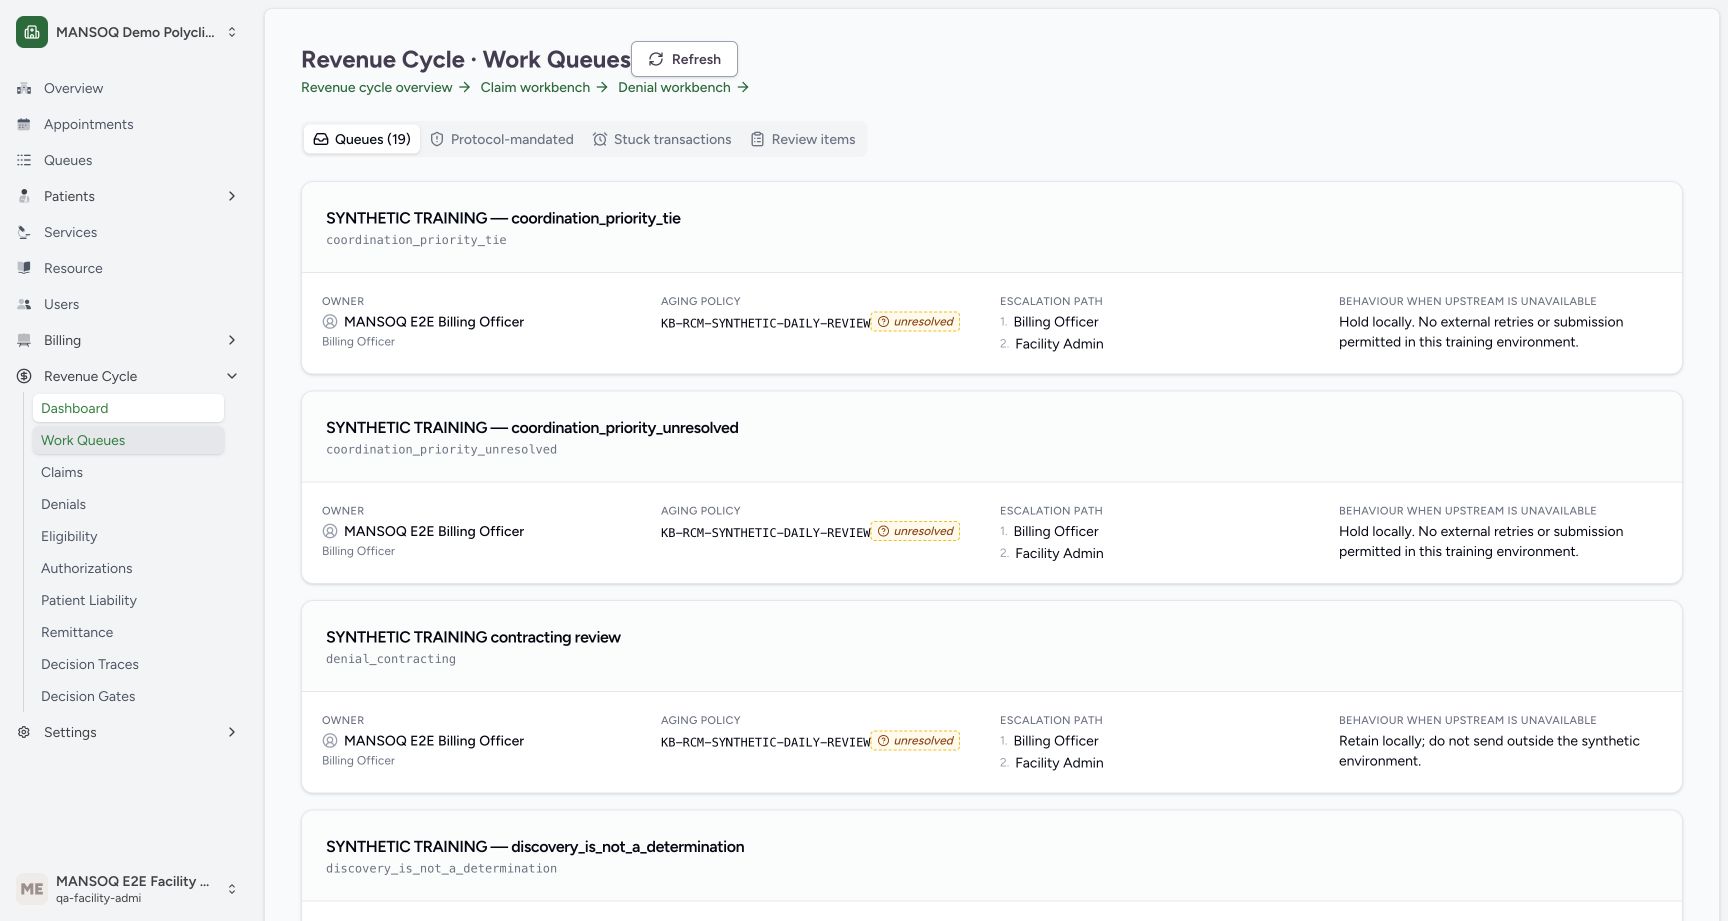This screenshot has height=921, width=1728.
Task: Open Patient Liability in the sidebar
Action: [128, 600]
